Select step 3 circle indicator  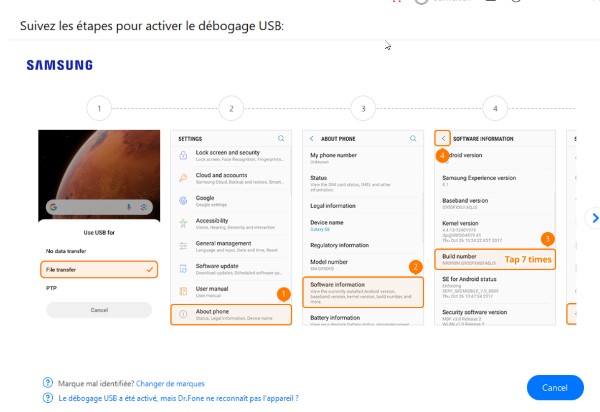click(x=363, y=109)
